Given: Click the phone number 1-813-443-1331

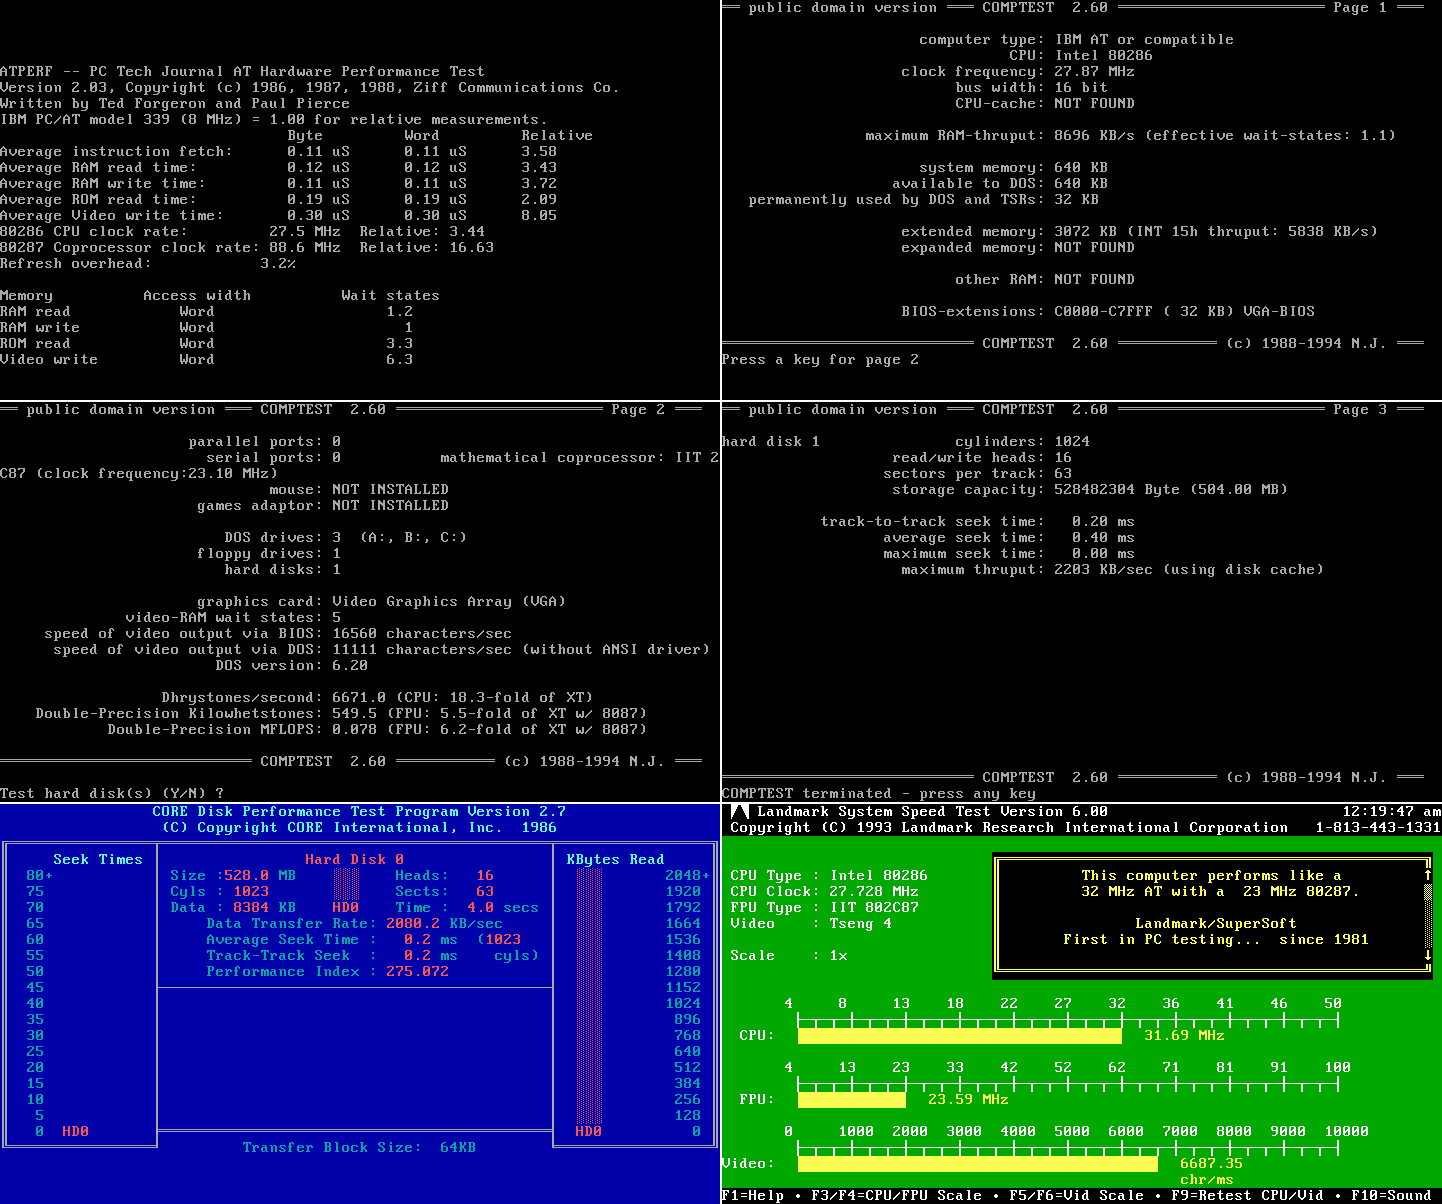Looking at the screenshot, I should (x=1378, y=827).
